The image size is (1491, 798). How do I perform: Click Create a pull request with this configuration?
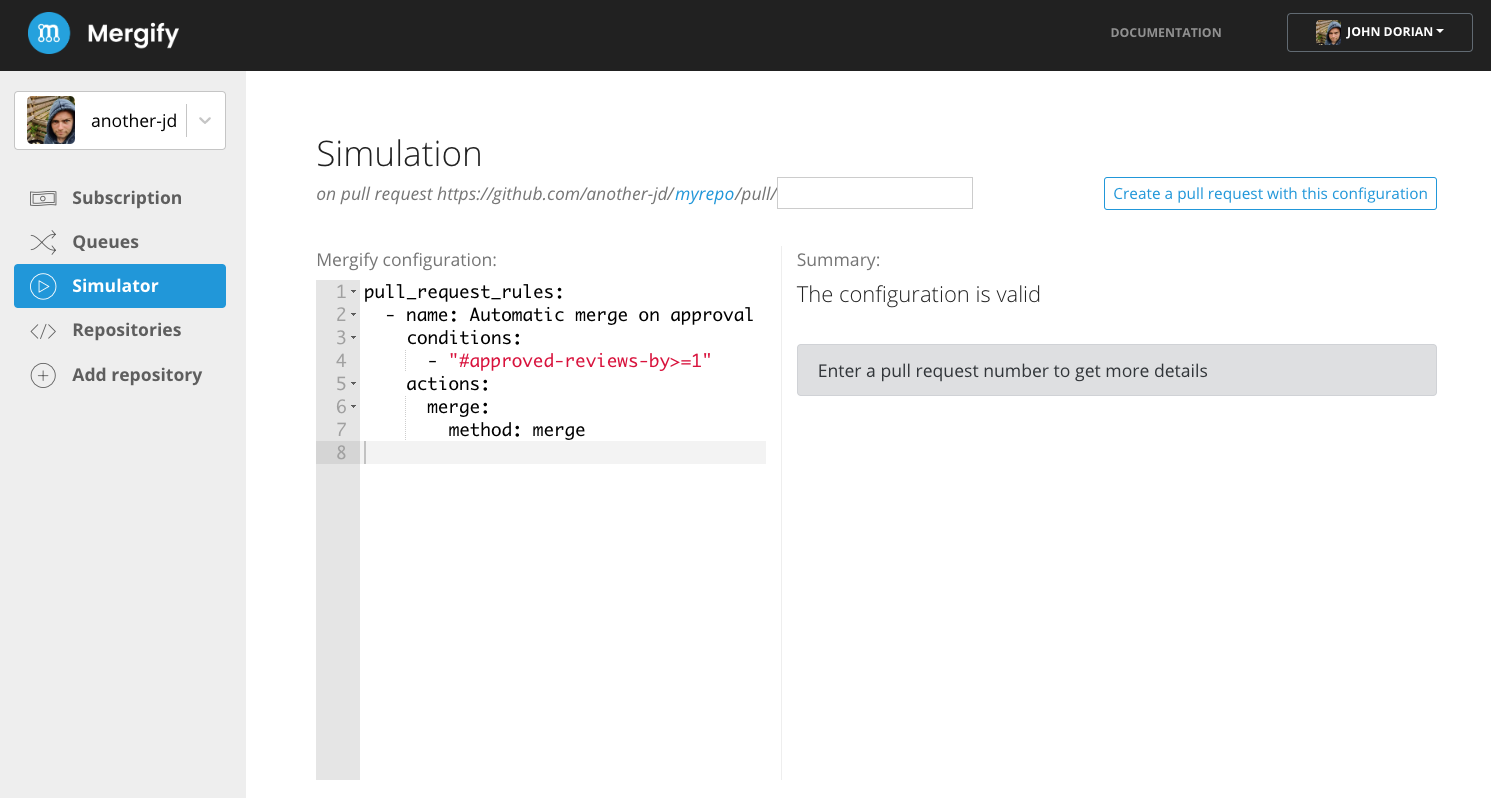point(1270,194)
